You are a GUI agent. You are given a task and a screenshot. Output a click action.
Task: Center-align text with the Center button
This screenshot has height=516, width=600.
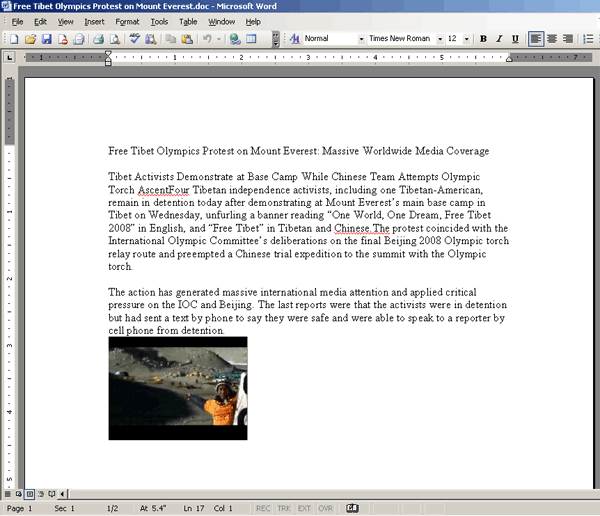[553, 39]
